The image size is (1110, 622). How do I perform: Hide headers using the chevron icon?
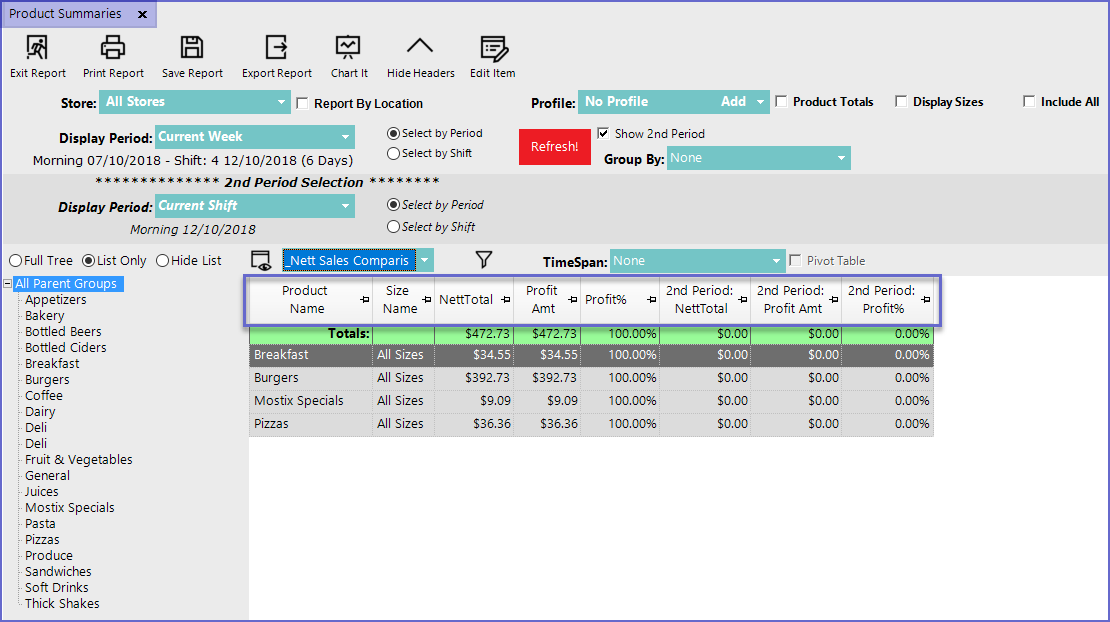[x=420, y=47]
